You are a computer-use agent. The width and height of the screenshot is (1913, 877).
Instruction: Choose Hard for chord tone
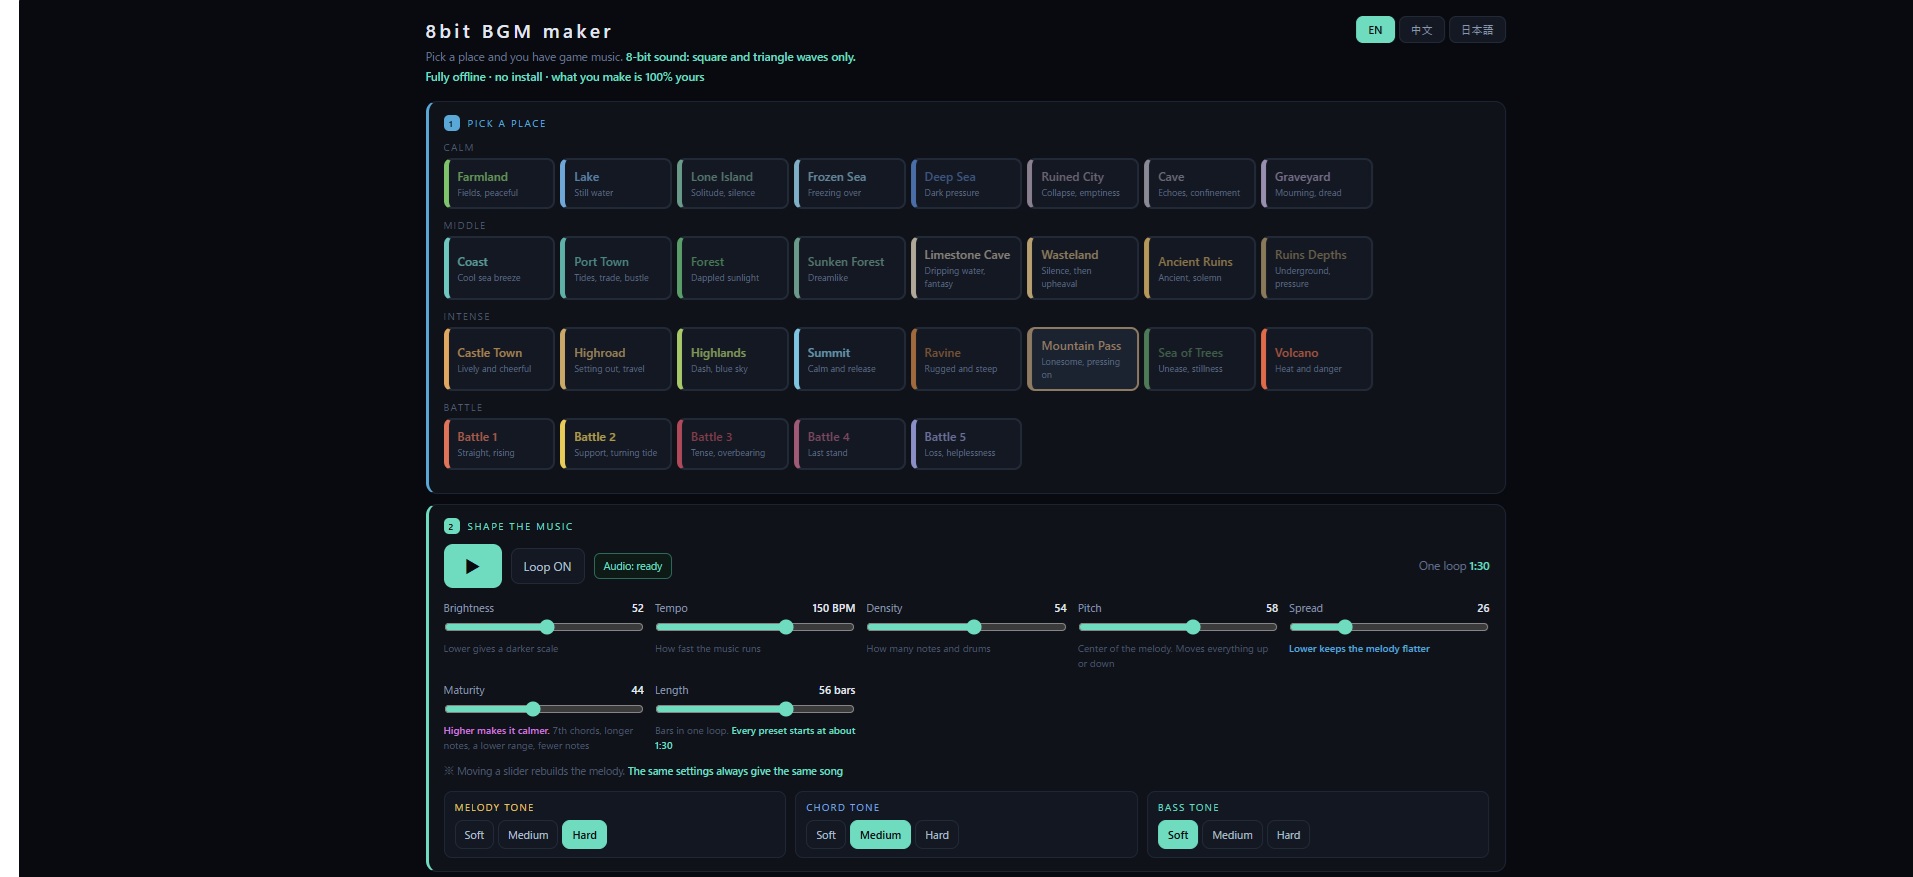coord(937,835)
